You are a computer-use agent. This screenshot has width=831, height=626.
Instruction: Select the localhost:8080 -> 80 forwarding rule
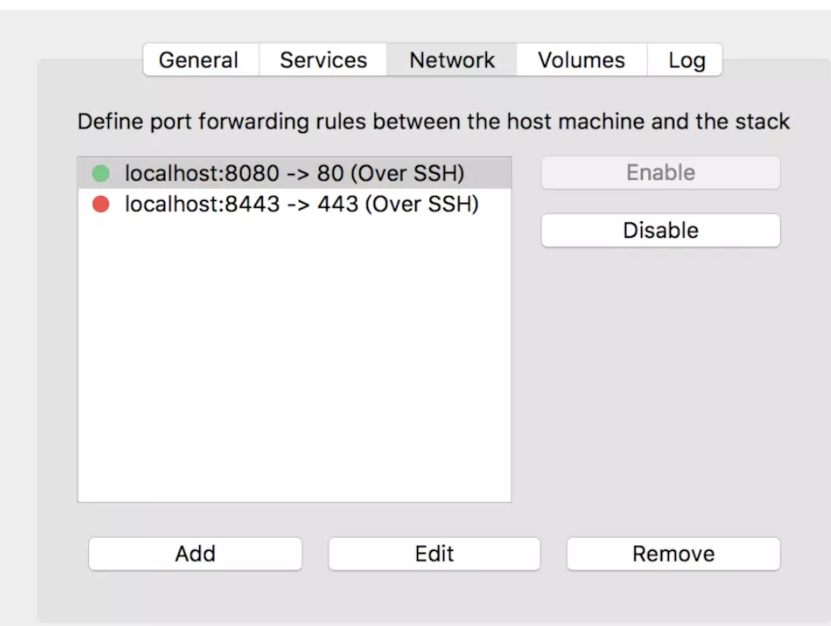click(294, 174)
